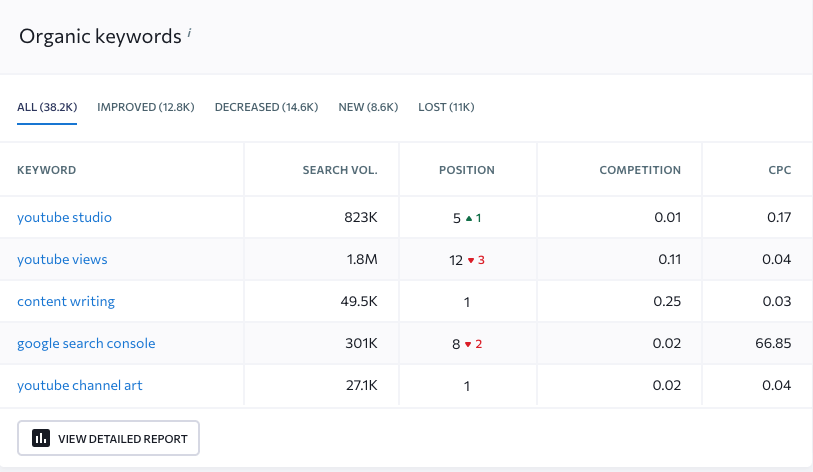Image resolution: width=813 pixels, height=472 pixels.
Task: Click the content writing keyword link
Action: coord(66,301)
